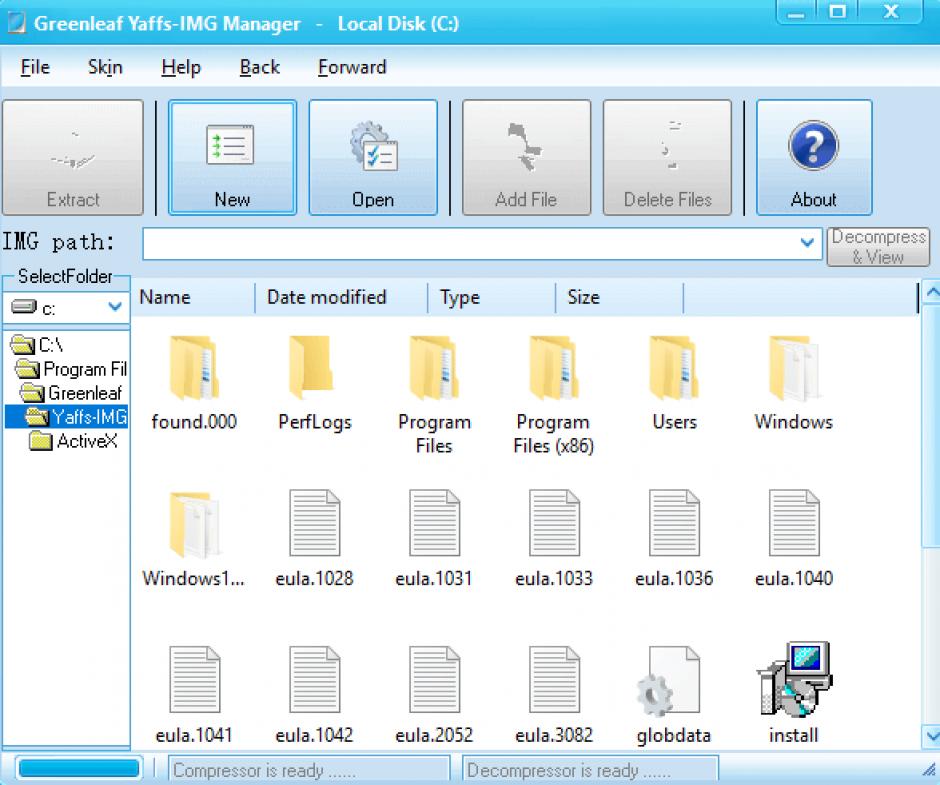Select Greenleaf folder in tree

click(71, 393)
